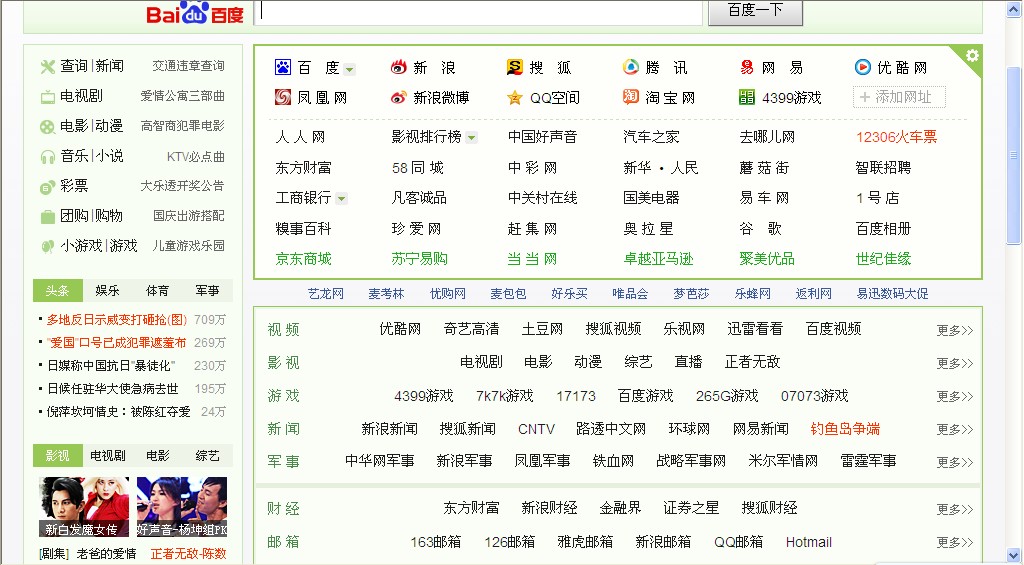Open the 易迅数码大促 link

coord(892,294)
